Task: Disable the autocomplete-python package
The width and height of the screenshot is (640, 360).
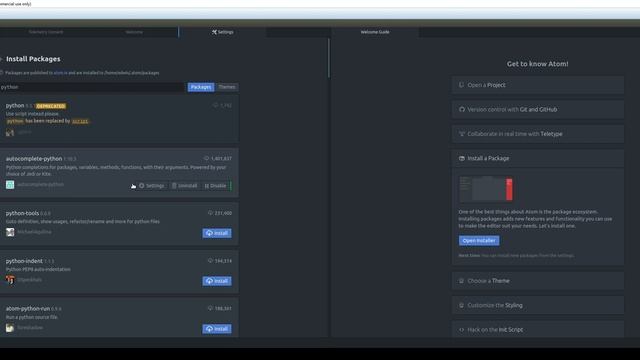Action: click(215, 186)
